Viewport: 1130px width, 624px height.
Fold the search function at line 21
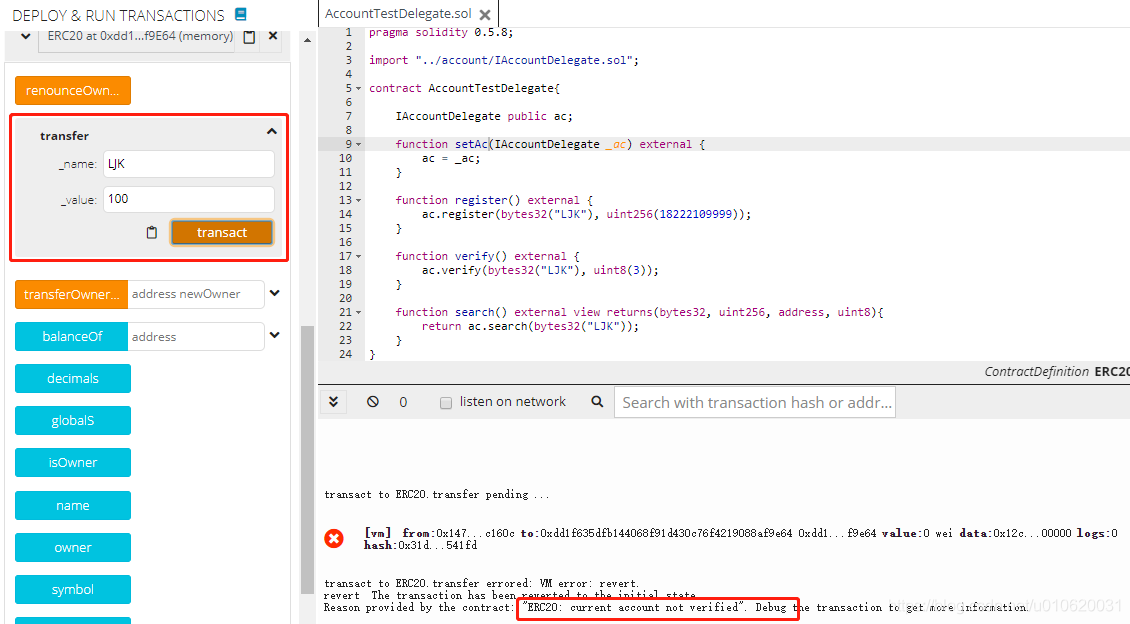[359, 312]
